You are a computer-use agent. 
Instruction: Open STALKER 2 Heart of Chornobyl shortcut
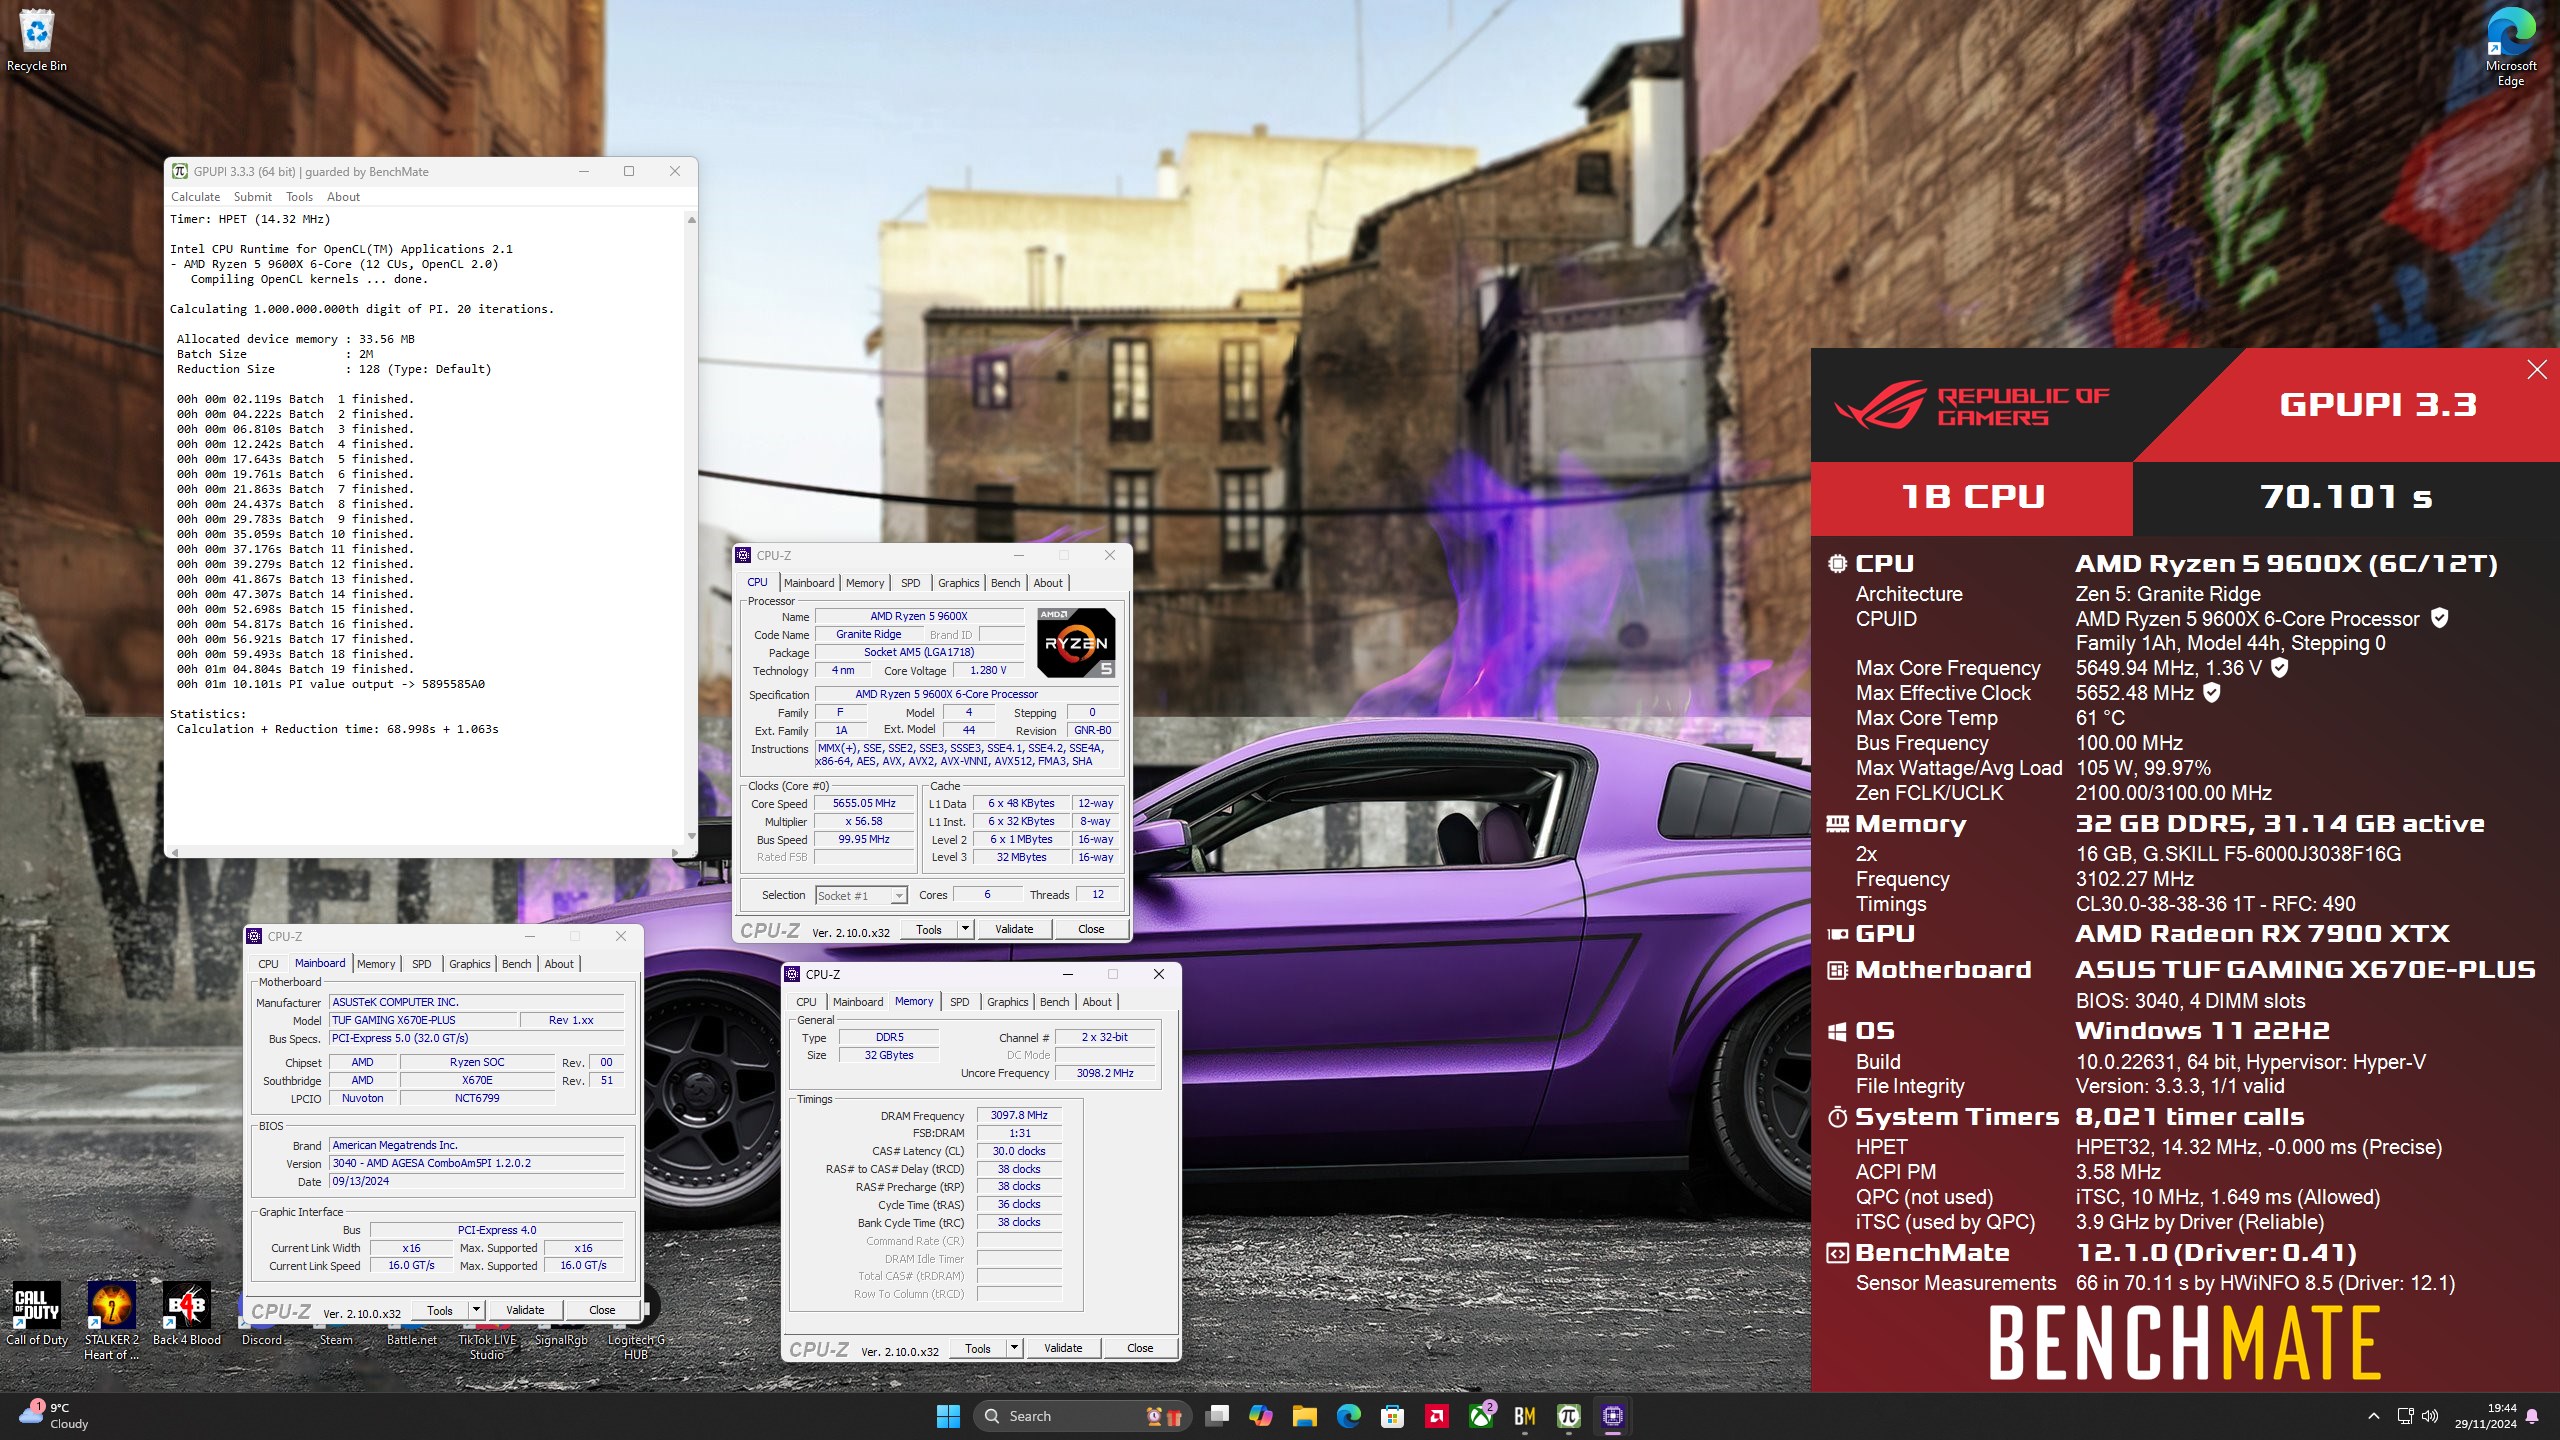click(111, 1320)
